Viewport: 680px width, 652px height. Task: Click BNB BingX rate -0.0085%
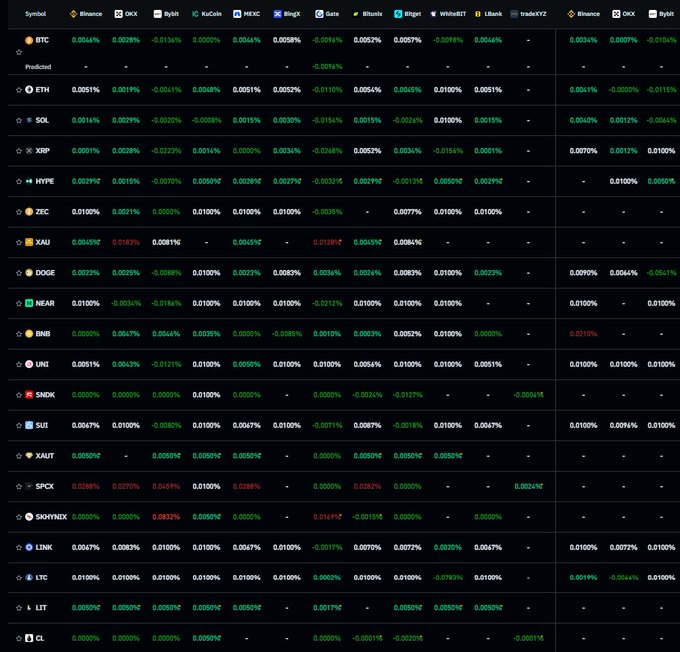point(287,334)
